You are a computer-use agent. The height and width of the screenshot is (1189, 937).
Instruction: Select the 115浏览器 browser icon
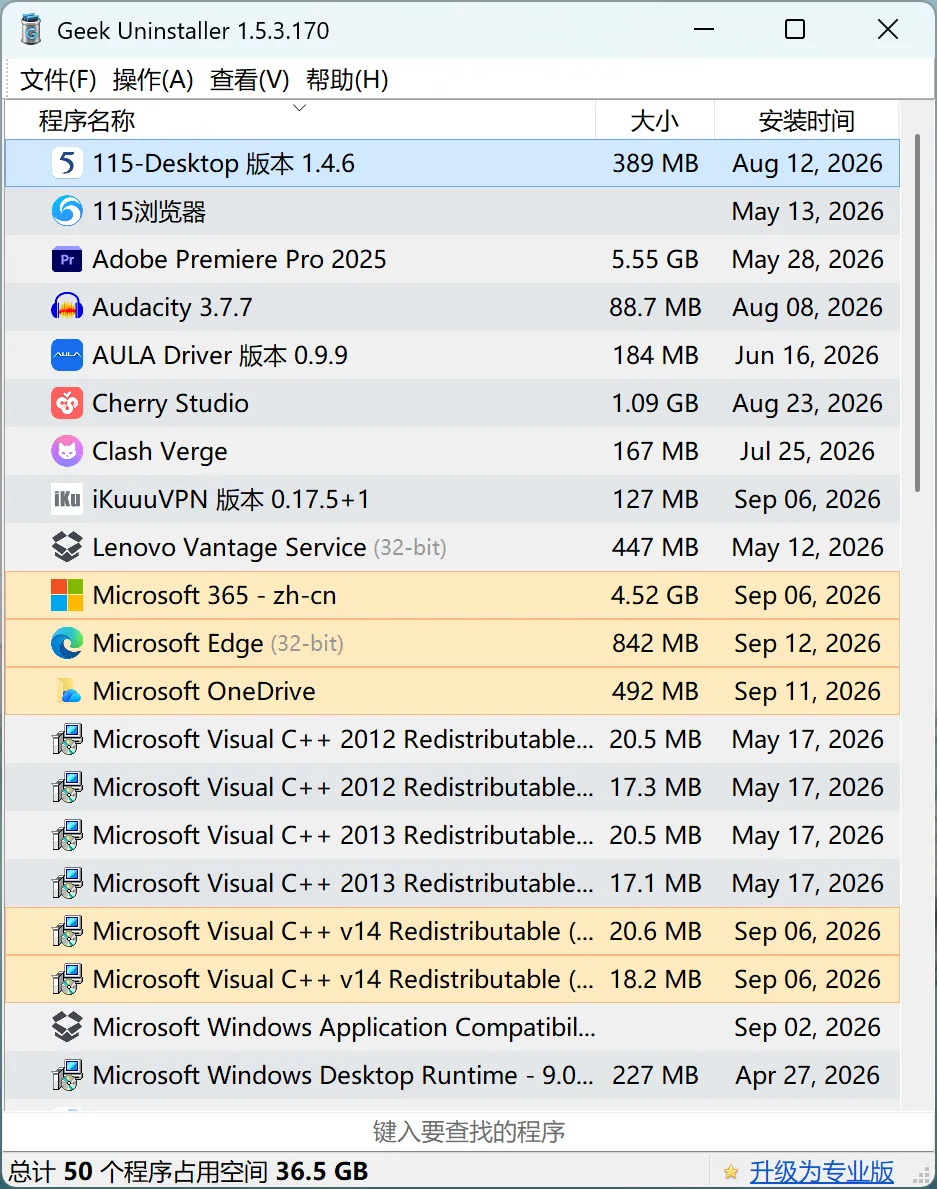(67, 211)
